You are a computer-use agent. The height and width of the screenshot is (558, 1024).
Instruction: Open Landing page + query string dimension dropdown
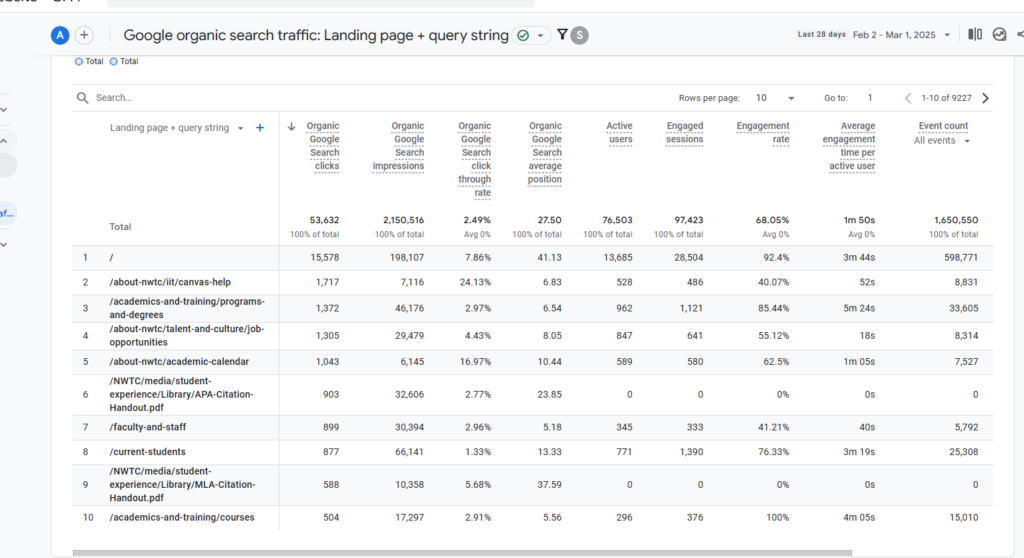pos(240,128)
